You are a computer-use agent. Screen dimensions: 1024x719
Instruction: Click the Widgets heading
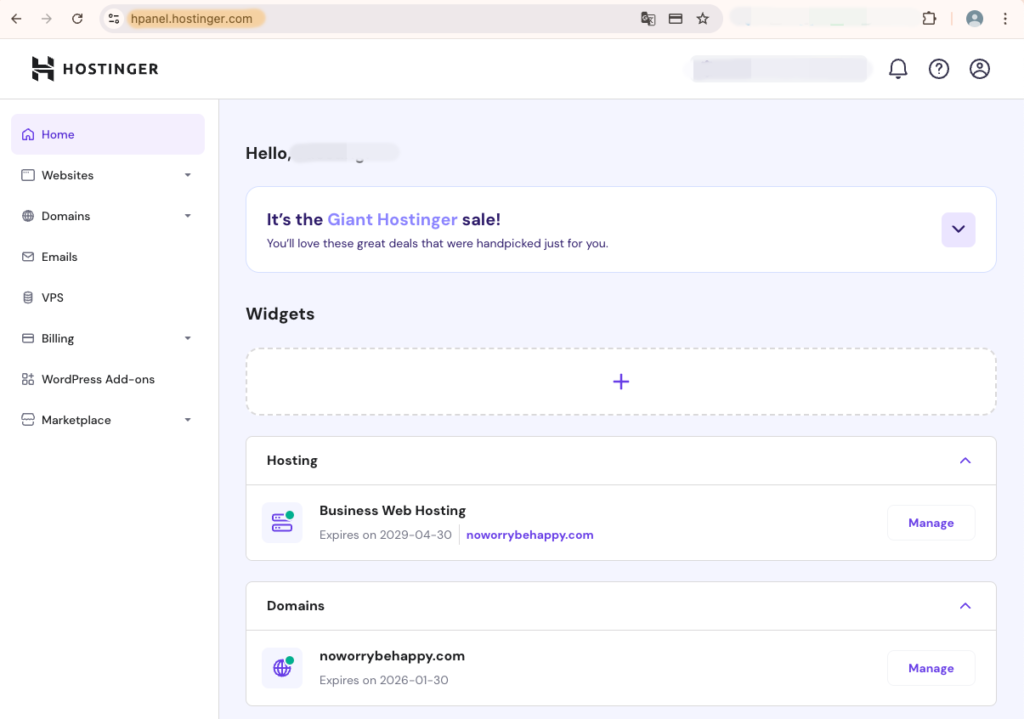[280, 314]
